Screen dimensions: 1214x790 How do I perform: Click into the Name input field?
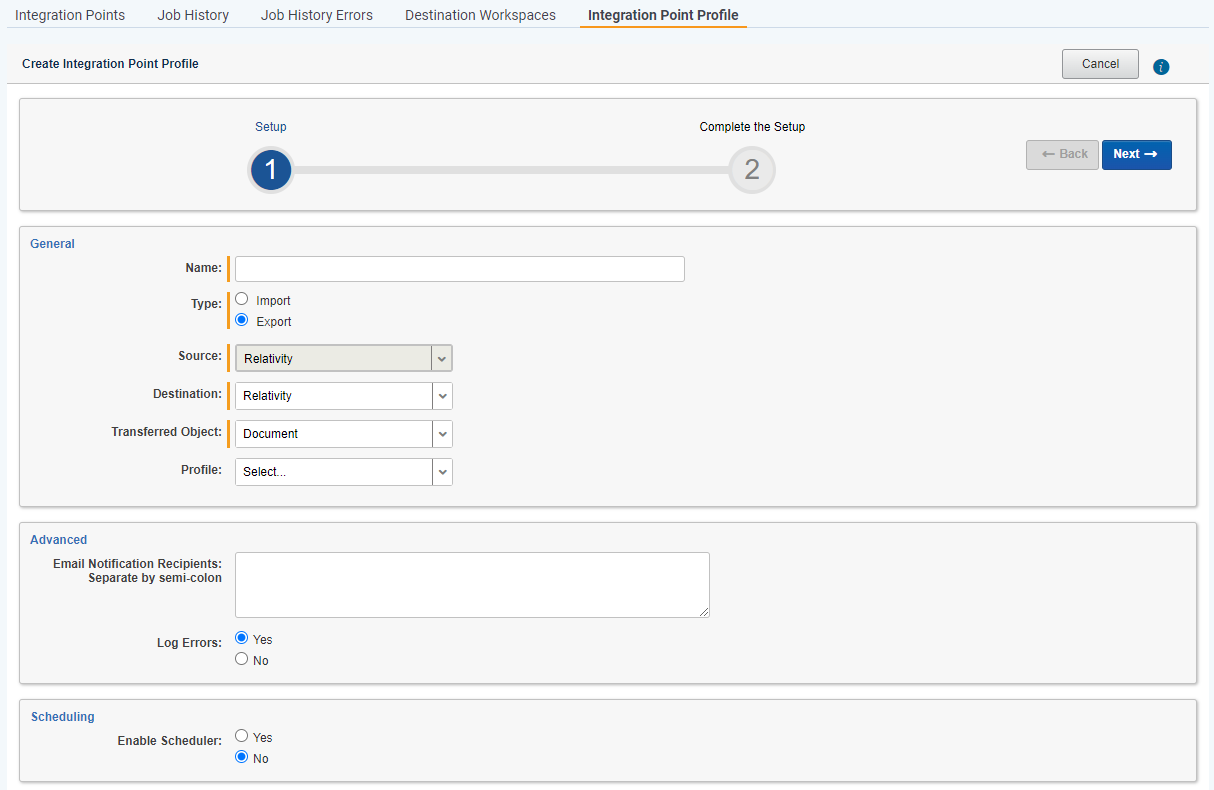click(x=460, y=269)
